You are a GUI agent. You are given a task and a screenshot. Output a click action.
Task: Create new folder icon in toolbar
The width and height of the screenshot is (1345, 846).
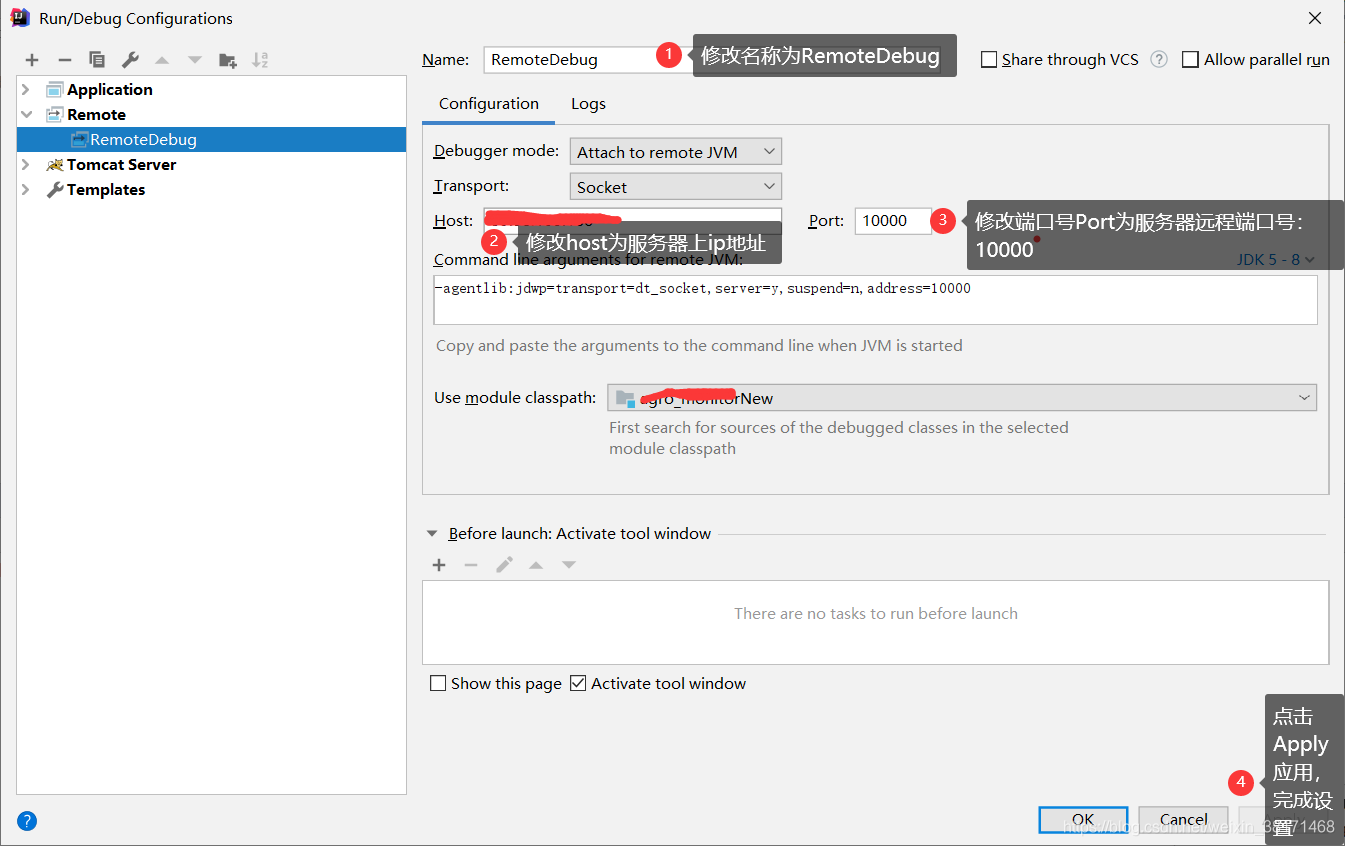(x=228, y=60)
